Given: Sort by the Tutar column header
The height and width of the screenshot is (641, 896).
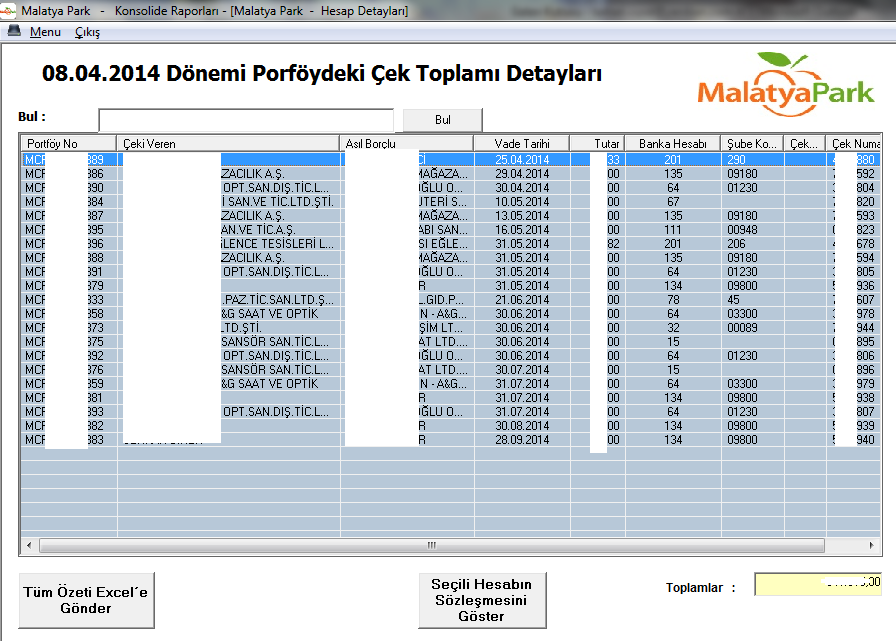Looking at the screenshot, I should click(x=597, y=143).
